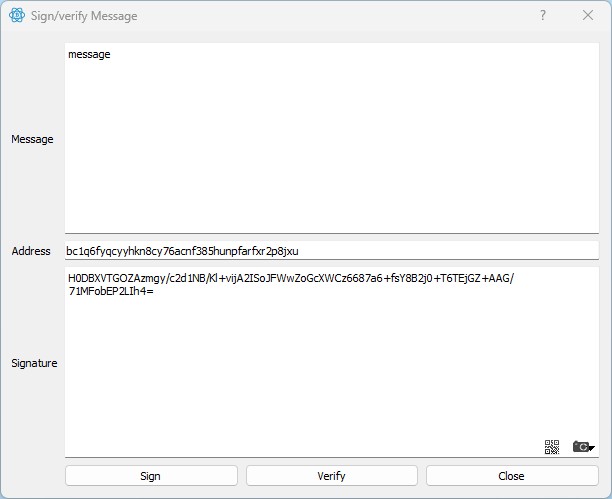Image resolution: width=612 pixels, height=499 pixels.
Task: Click the camera scan icon
Action: tap(581, 447)
